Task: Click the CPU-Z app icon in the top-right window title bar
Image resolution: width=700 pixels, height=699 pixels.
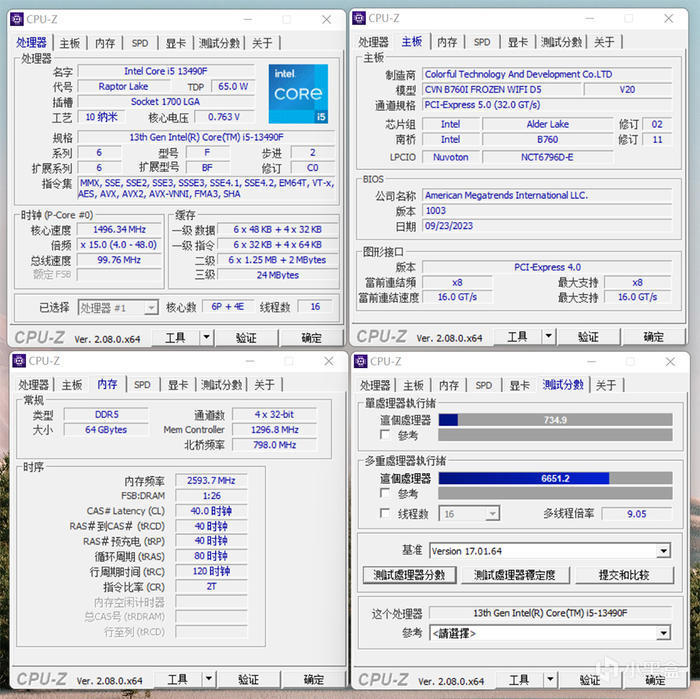Action: [359, 18]
